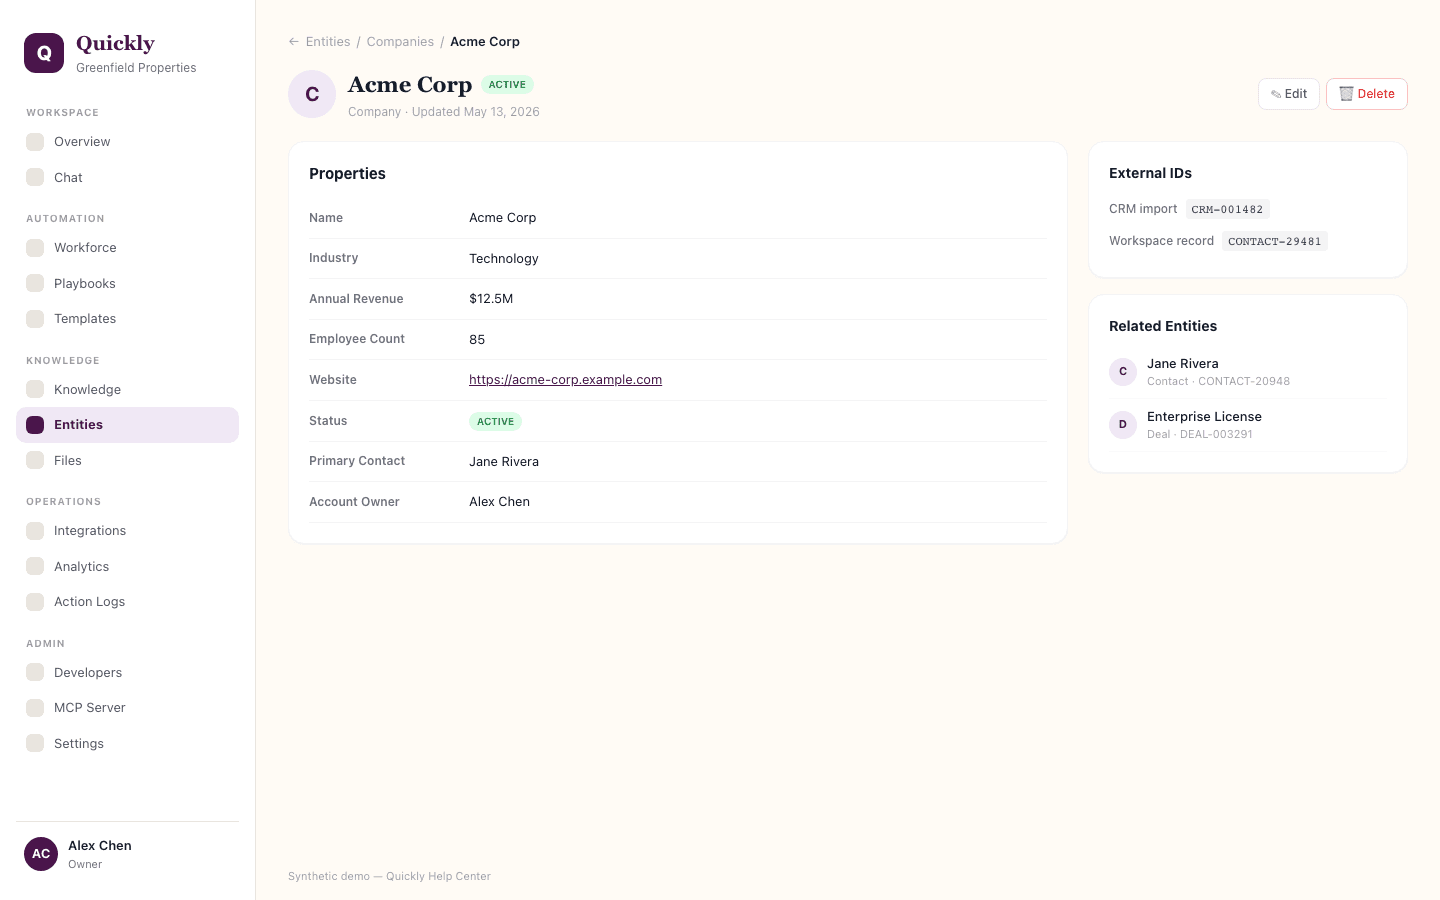
Task: View Analytics menu label
Action: click(81, 566)
